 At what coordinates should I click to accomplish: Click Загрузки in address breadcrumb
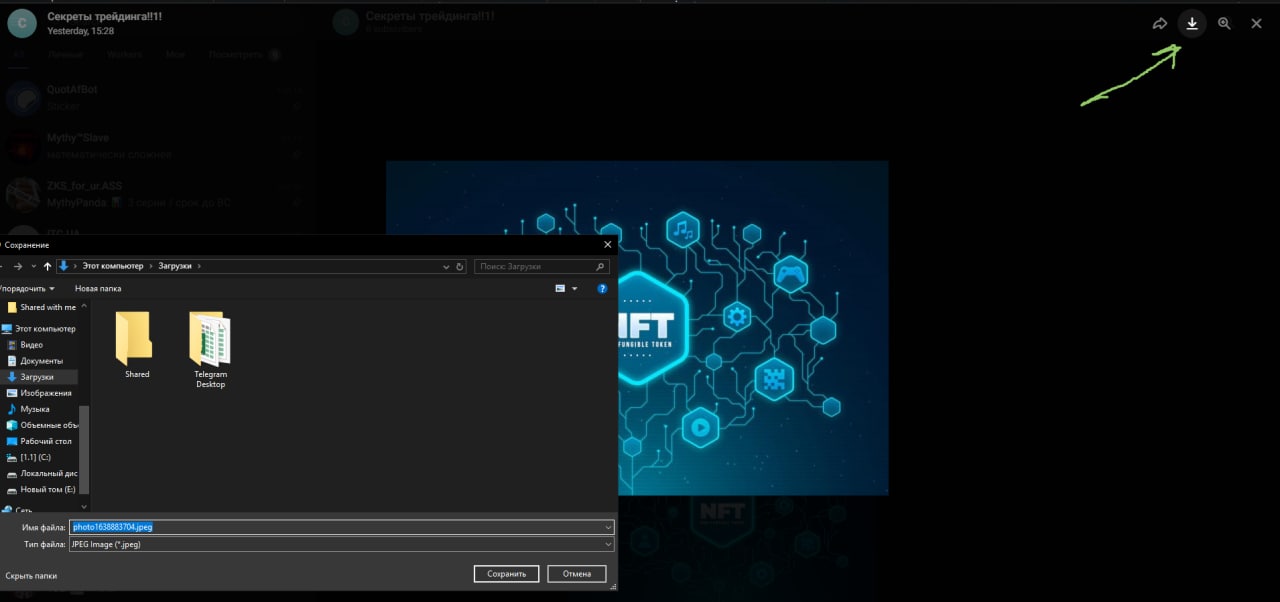176,266
